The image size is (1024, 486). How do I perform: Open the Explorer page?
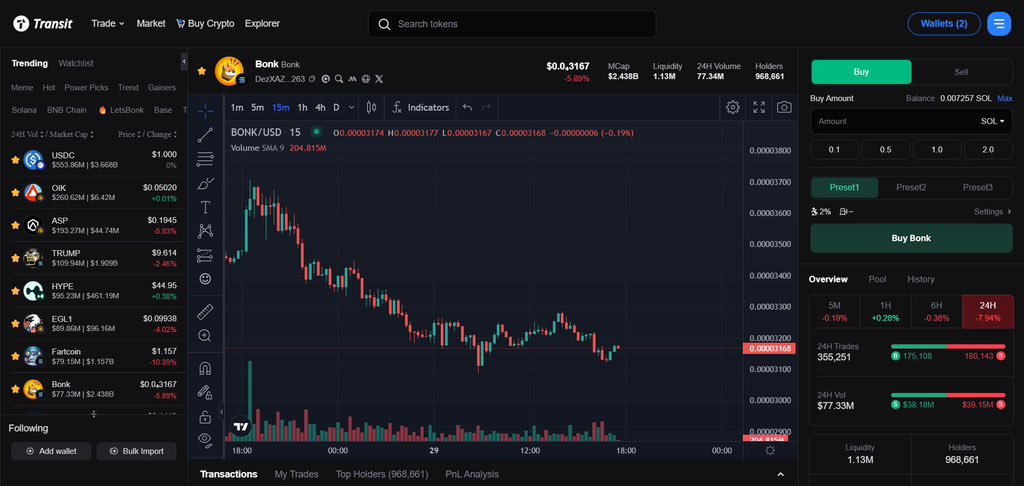263,24
